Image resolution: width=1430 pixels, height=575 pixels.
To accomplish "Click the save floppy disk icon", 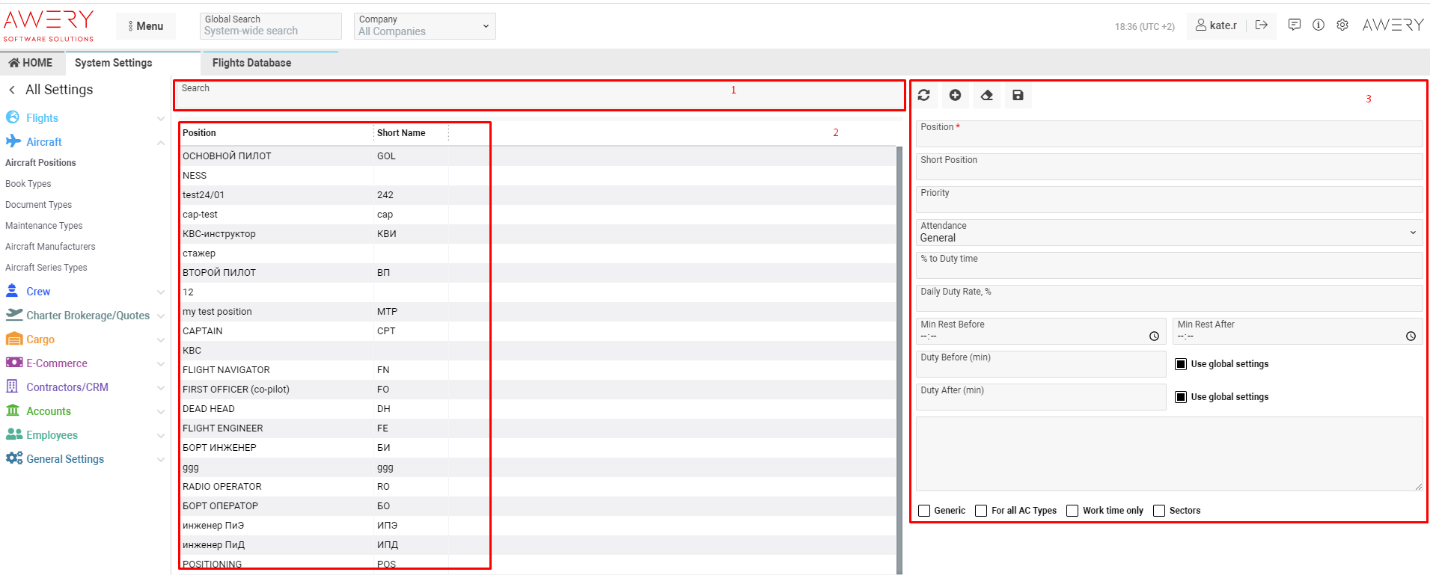I will pos(1018,95).
